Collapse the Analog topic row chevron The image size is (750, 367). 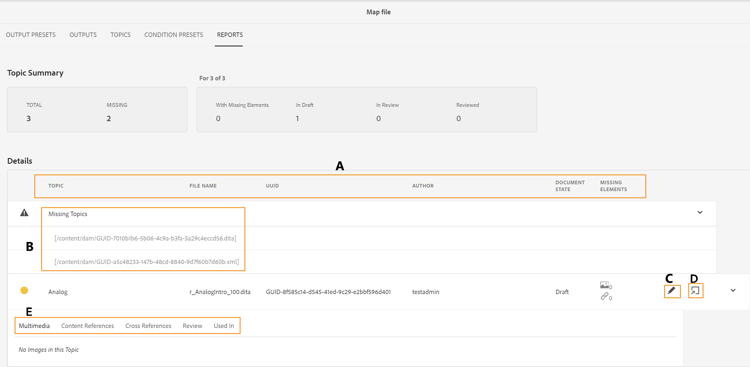[x=733, y=290]
